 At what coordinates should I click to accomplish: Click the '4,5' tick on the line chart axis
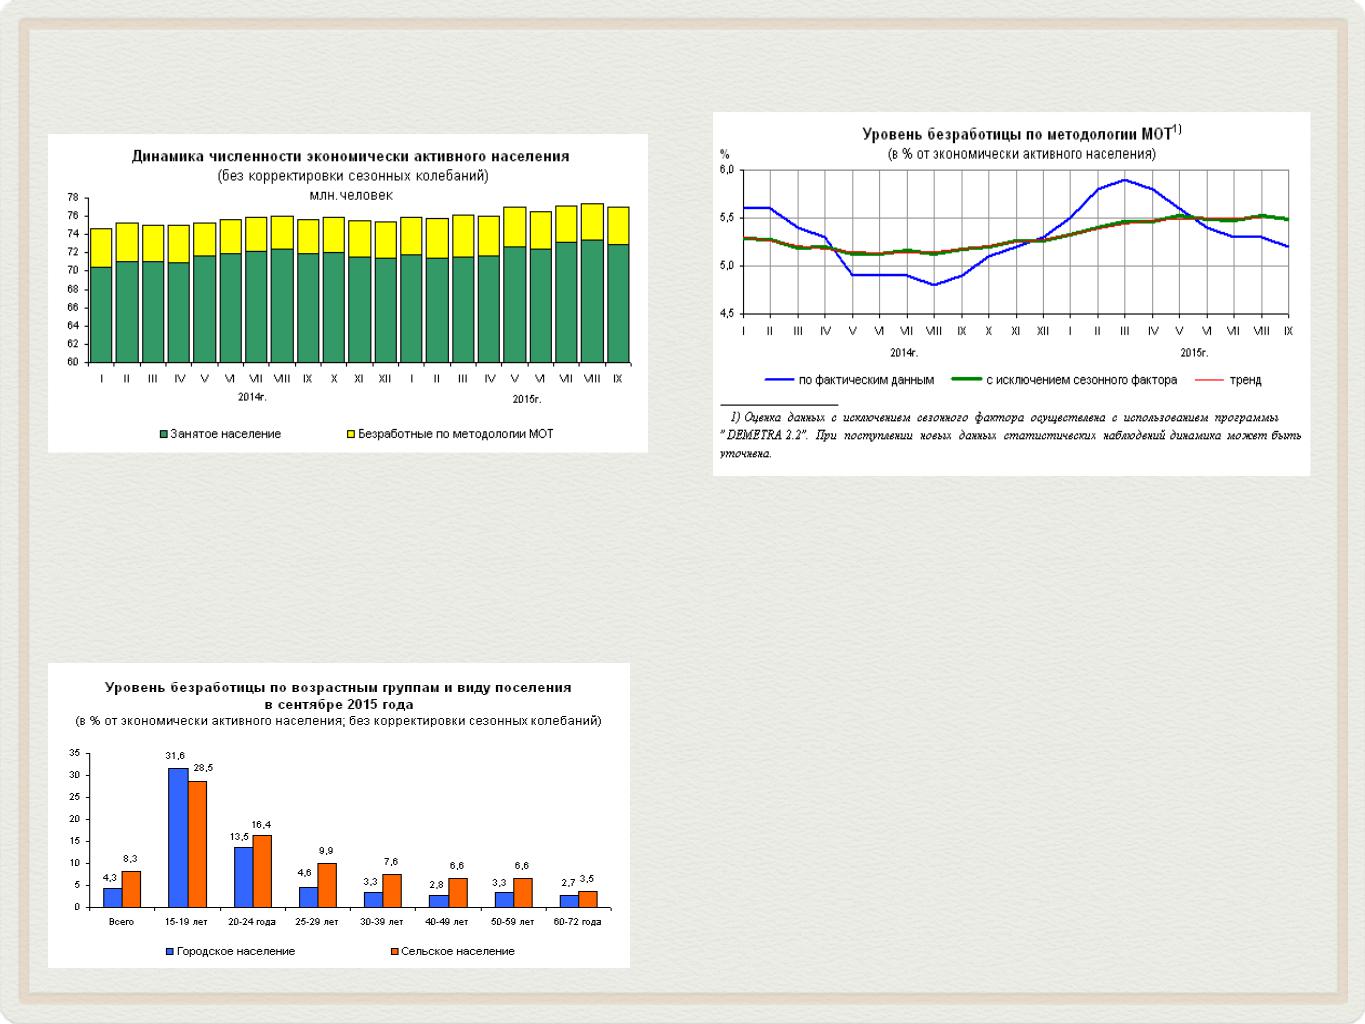pyautogui.click(x=727, y=314)
